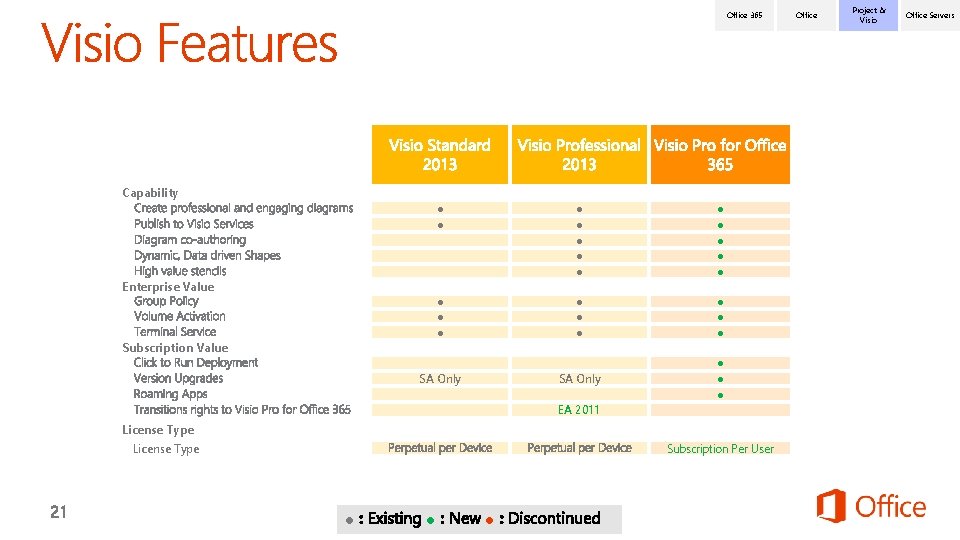Click Office 365 dot for Volume Activation
This screenshot has height=540, width=960.
(720, 318)
